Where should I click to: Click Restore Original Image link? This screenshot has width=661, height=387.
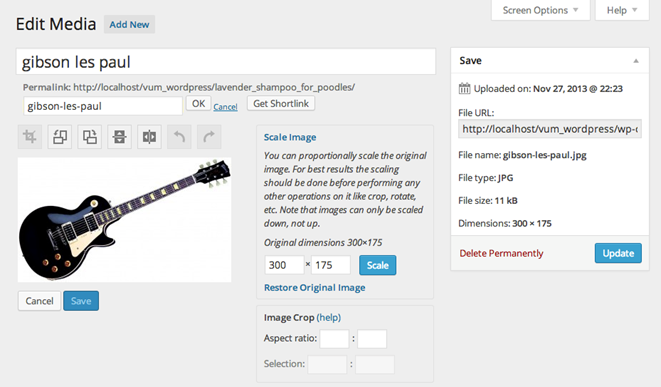click(314, 288)
